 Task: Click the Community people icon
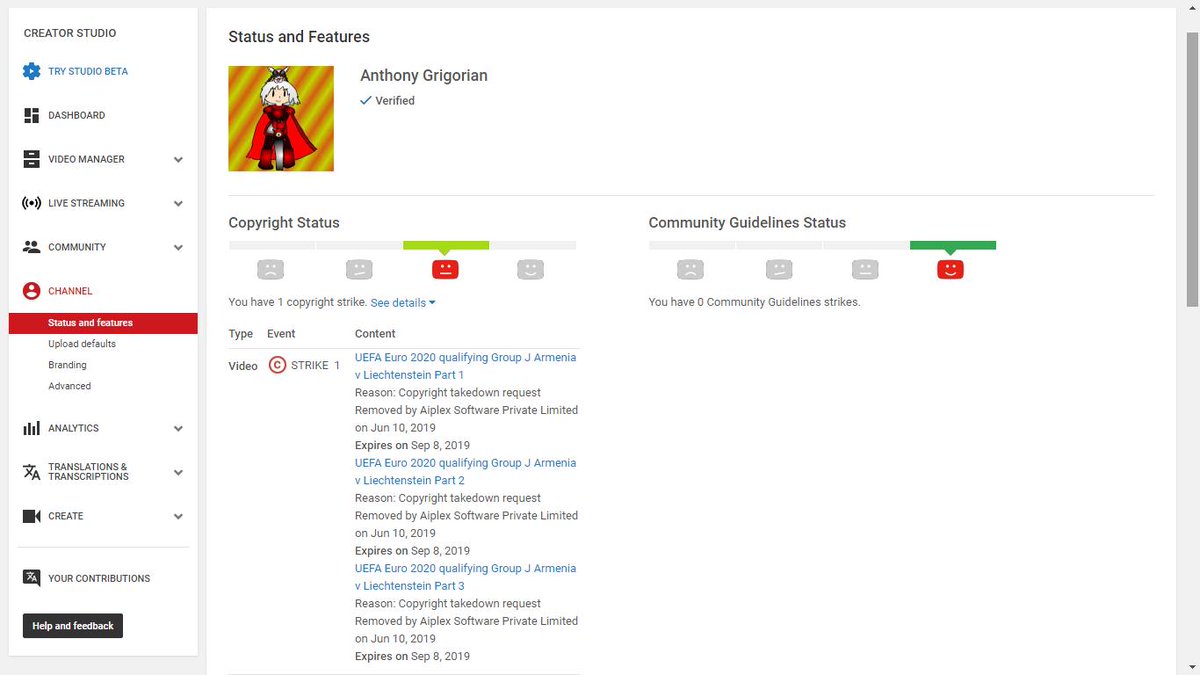click(31, 247)
